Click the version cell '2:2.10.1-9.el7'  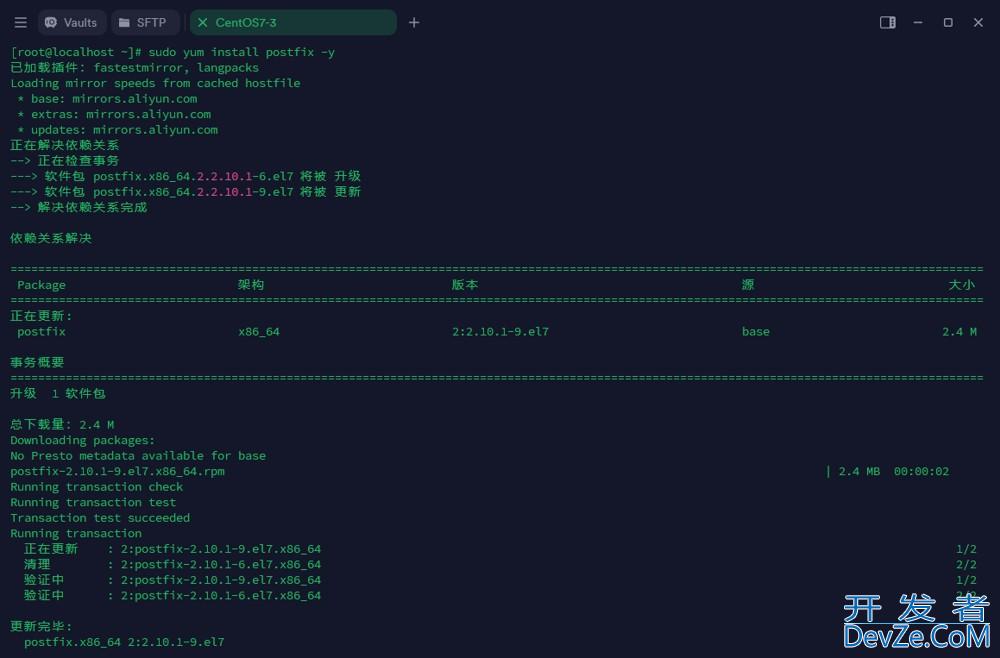(x=501, y=332)
